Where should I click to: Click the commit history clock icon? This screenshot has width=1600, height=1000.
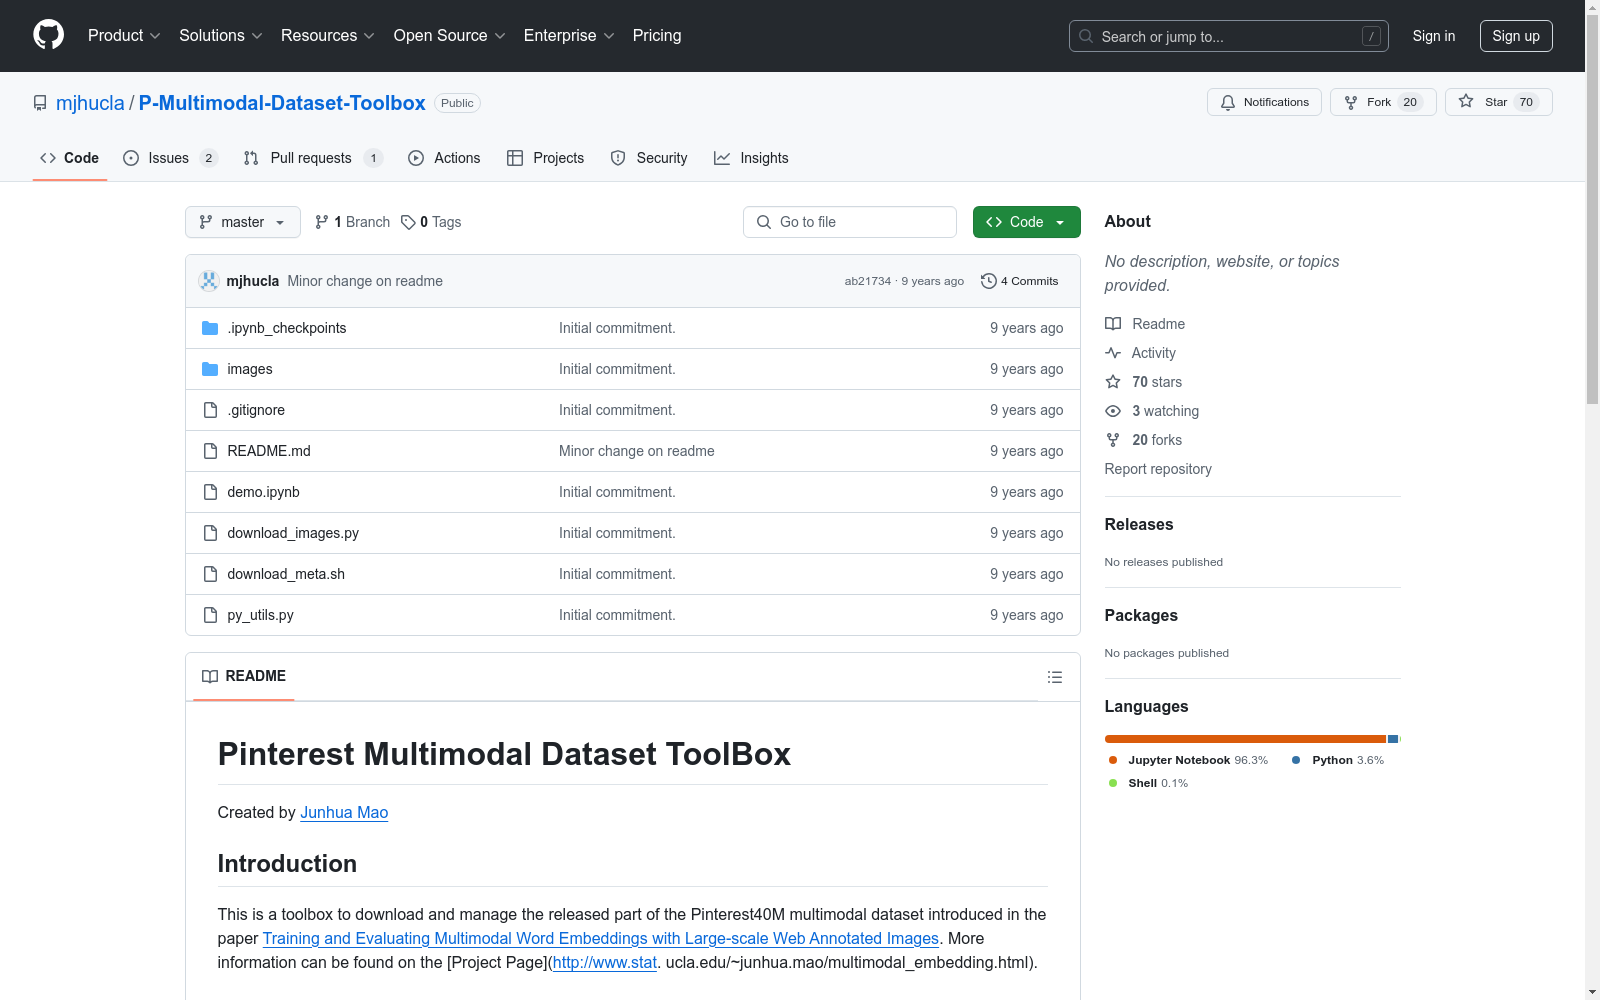[989, 281]
